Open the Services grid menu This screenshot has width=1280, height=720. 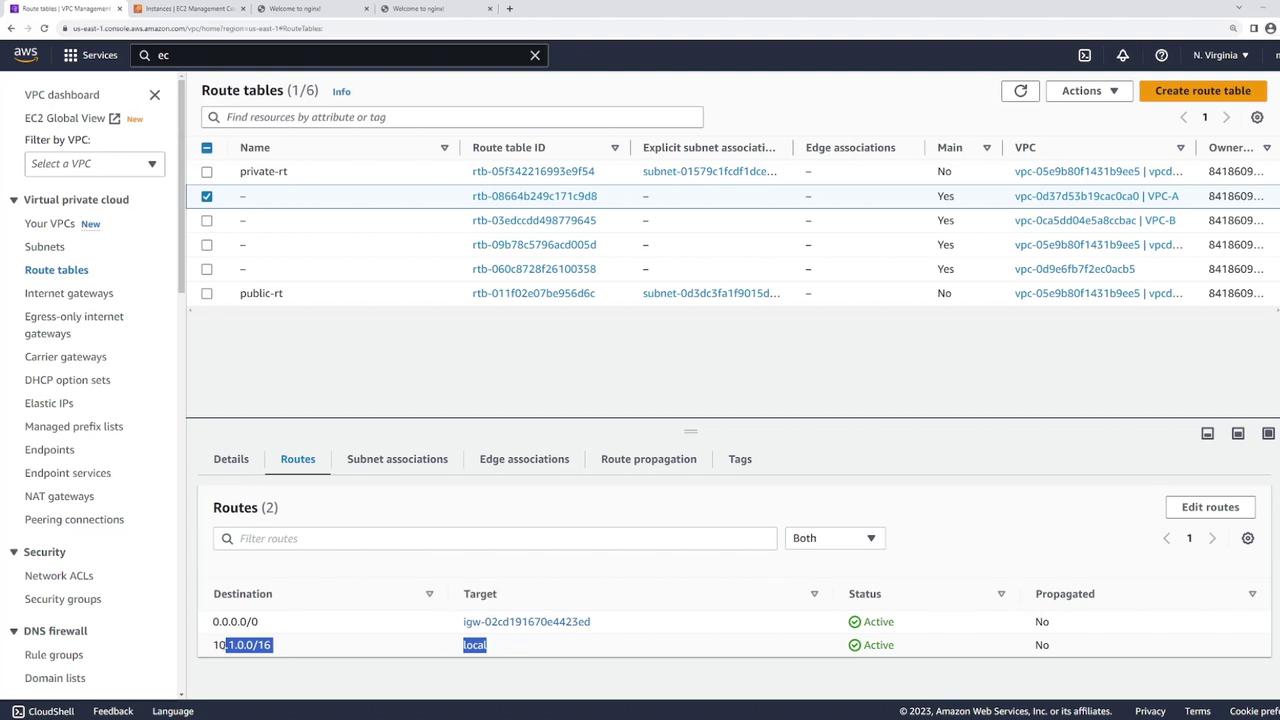(x=90, y=55)
